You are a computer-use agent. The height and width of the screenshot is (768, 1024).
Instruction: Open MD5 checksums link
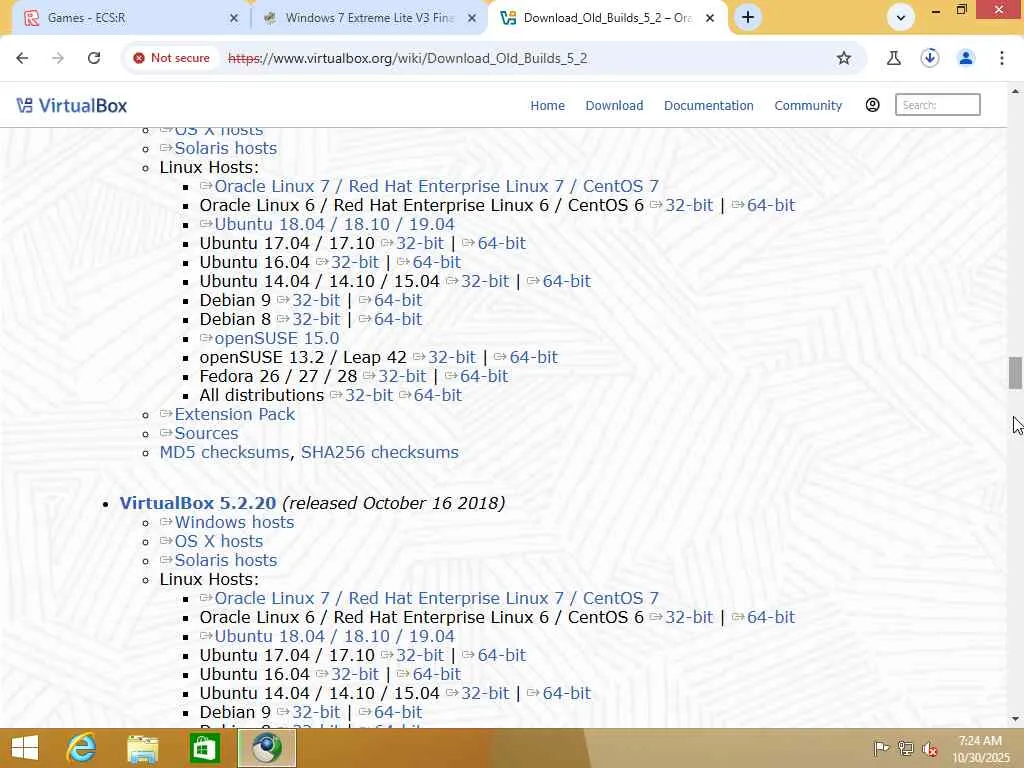pos(224,452)
